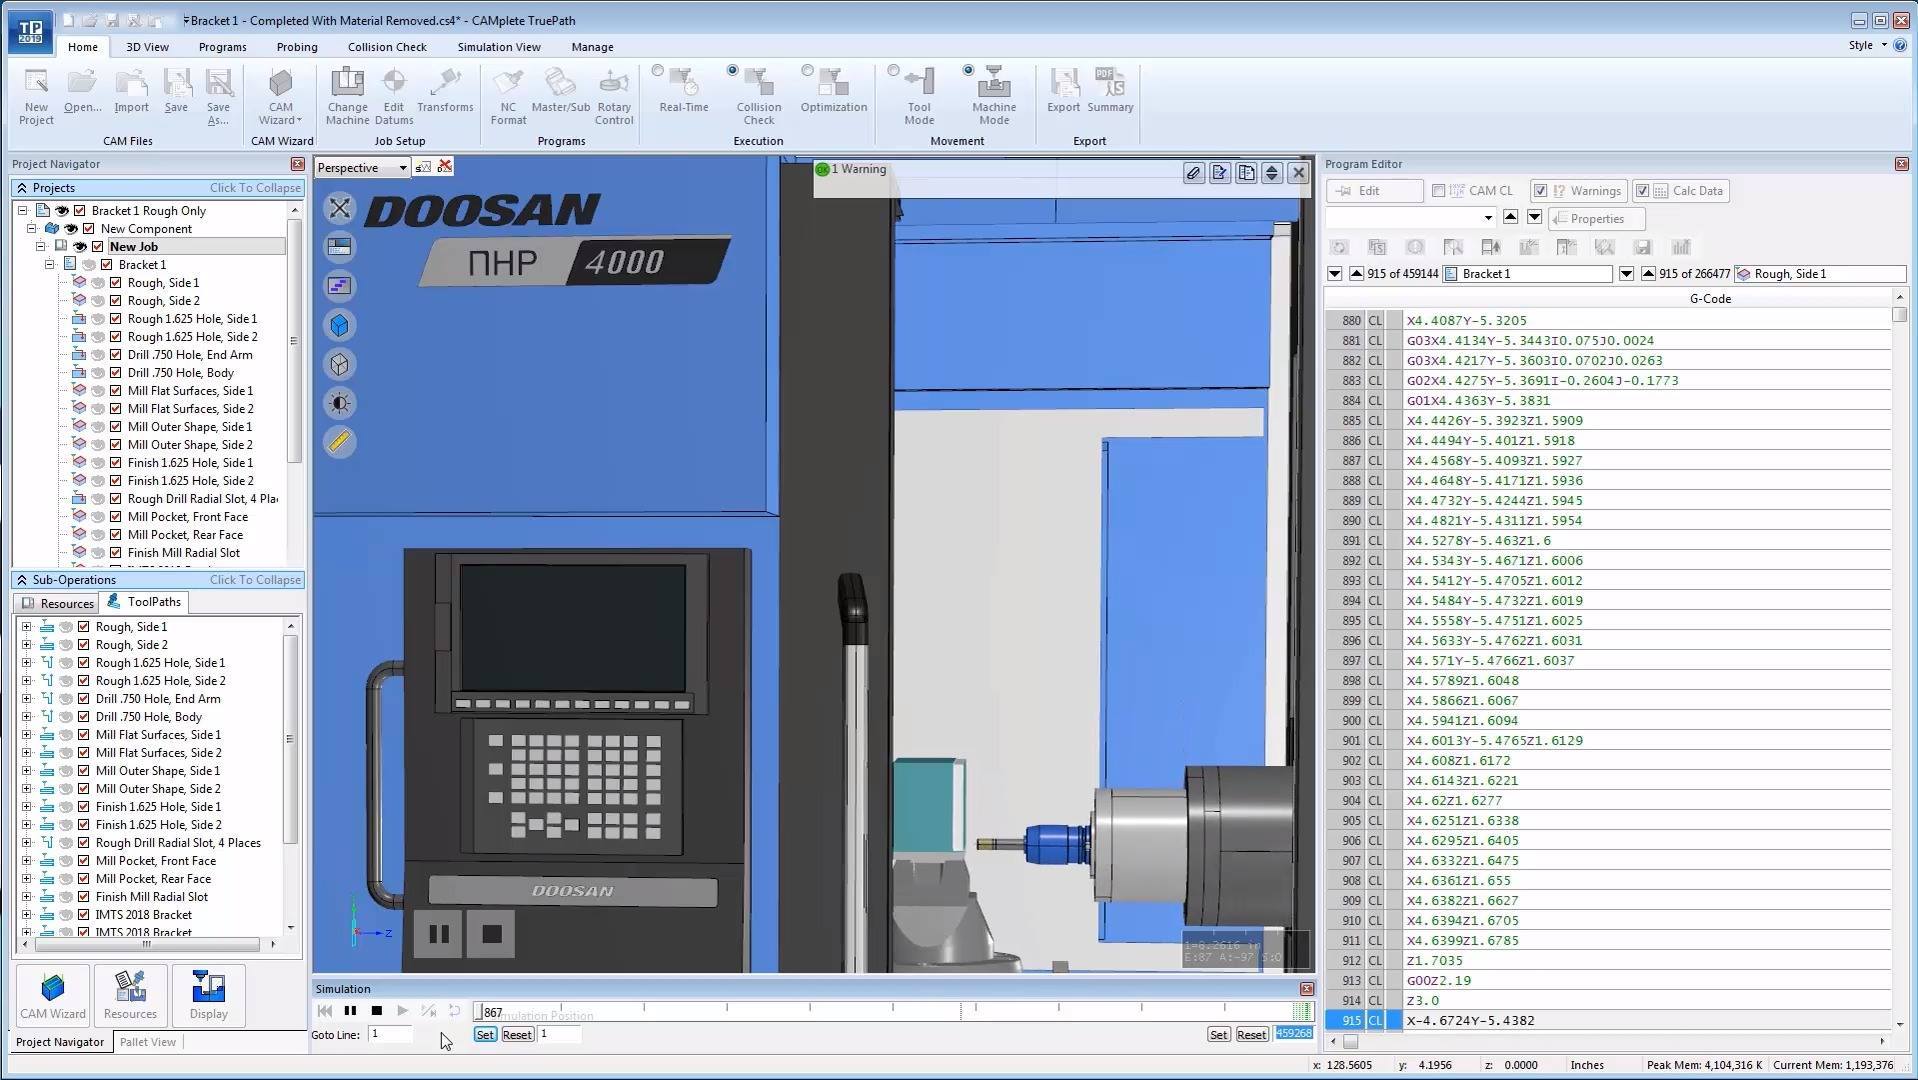
Task: Start the Optimization execution
Action: click(x=833, y=91)
